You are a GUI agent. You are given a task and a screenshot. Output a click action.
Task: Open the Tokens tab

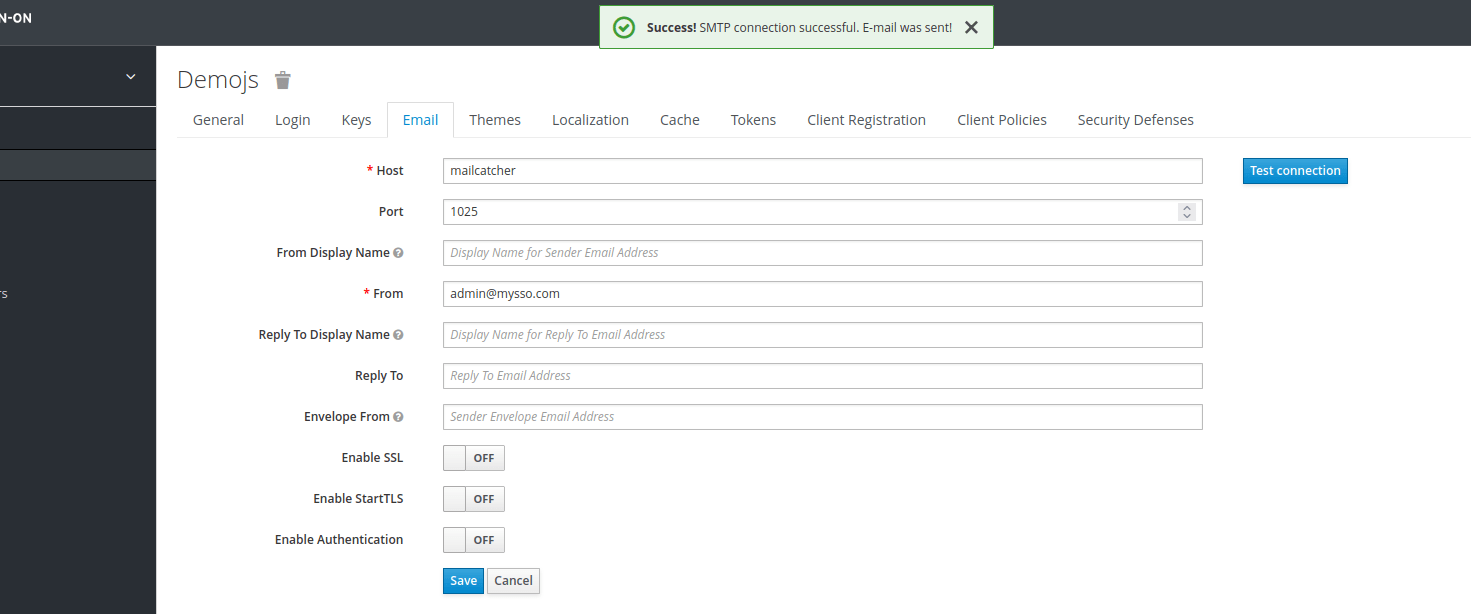click(753, 119)
